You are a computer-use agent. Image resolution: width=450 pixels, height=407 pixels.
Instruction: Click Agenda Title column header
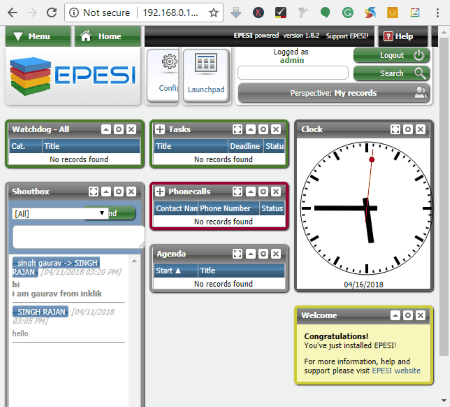click(241, 271)
